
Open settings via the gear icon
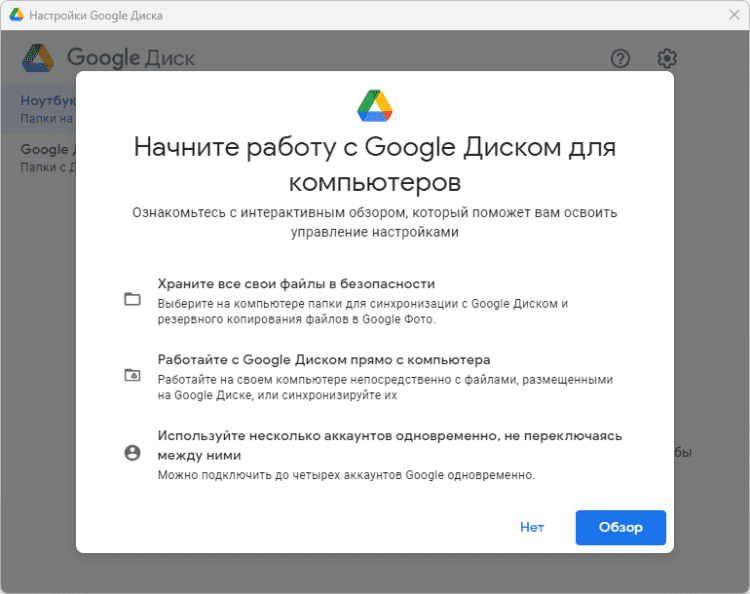tap(666, 58)
